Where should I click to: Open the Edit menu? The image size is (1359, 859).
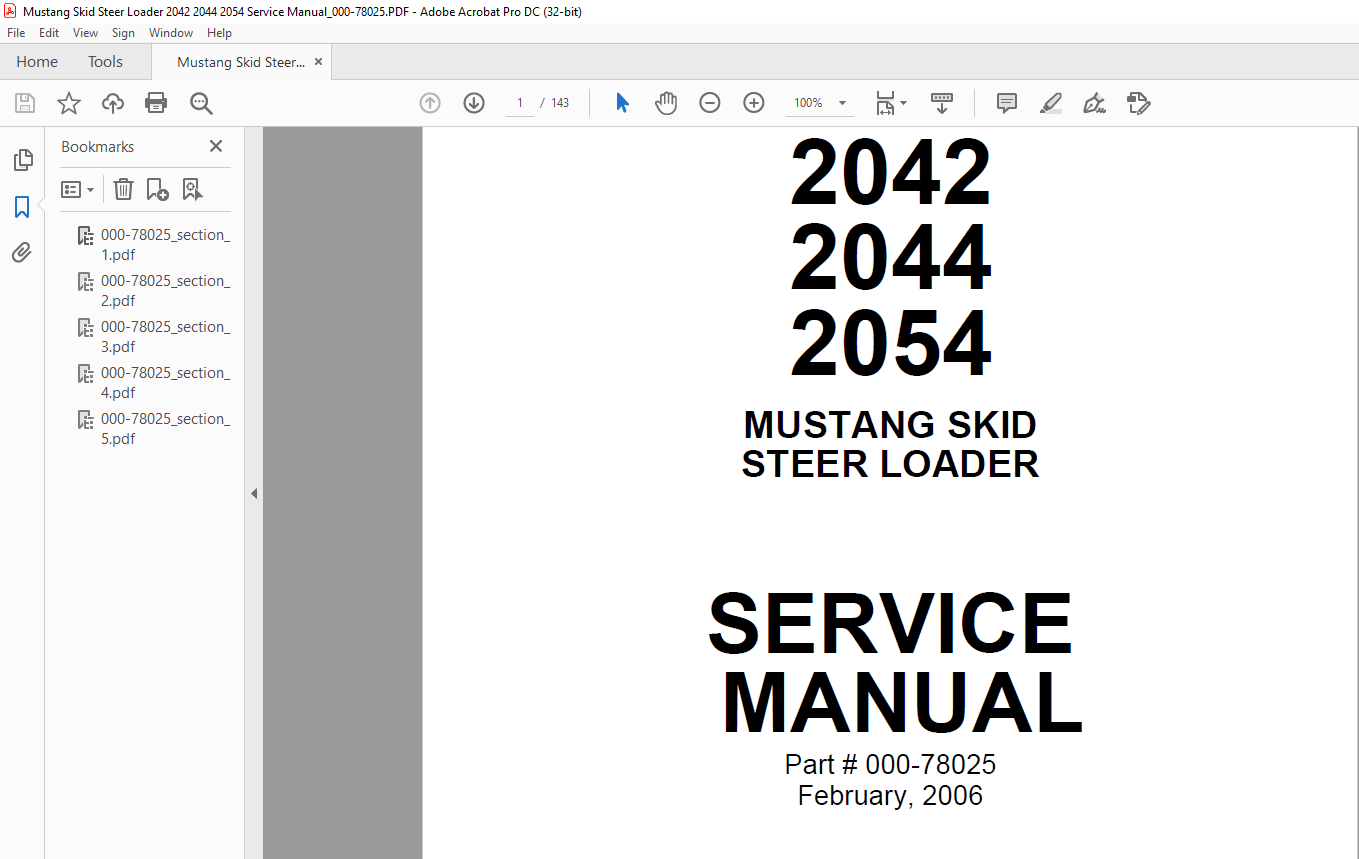[x=49, y=33]
